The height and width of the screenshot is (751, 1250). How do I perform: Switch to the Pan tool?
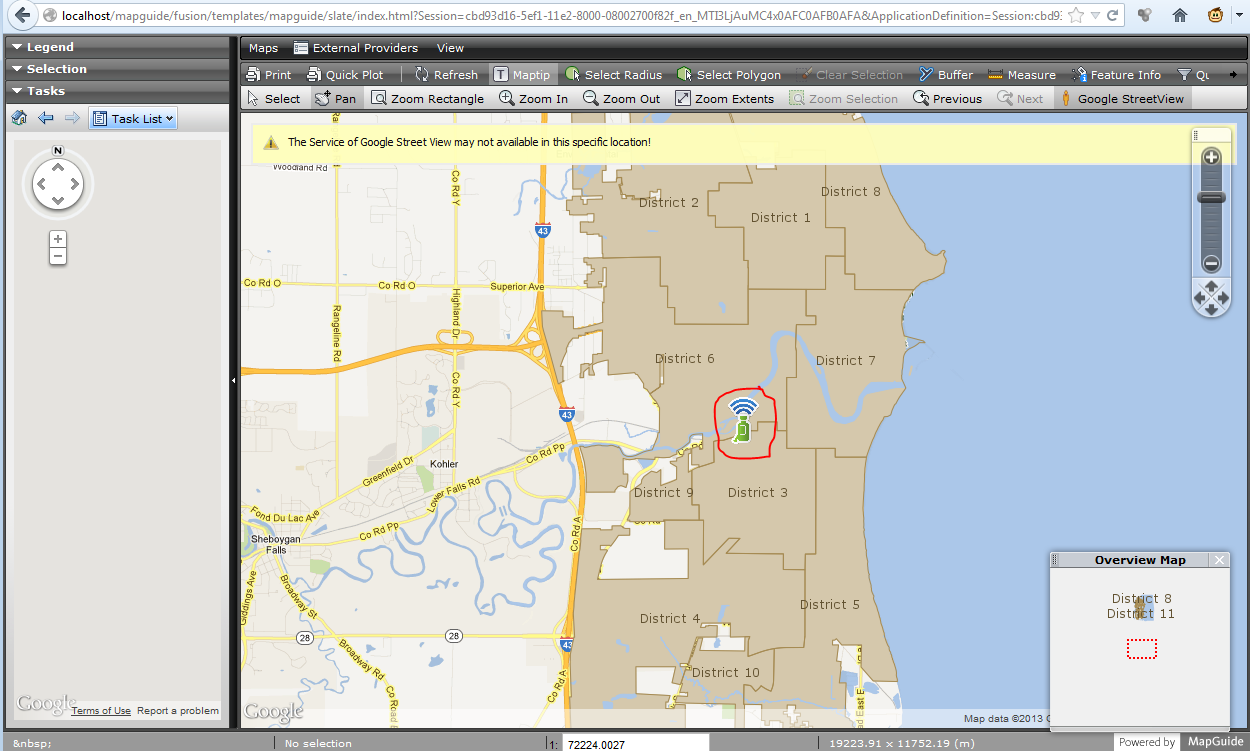[337, 98]
